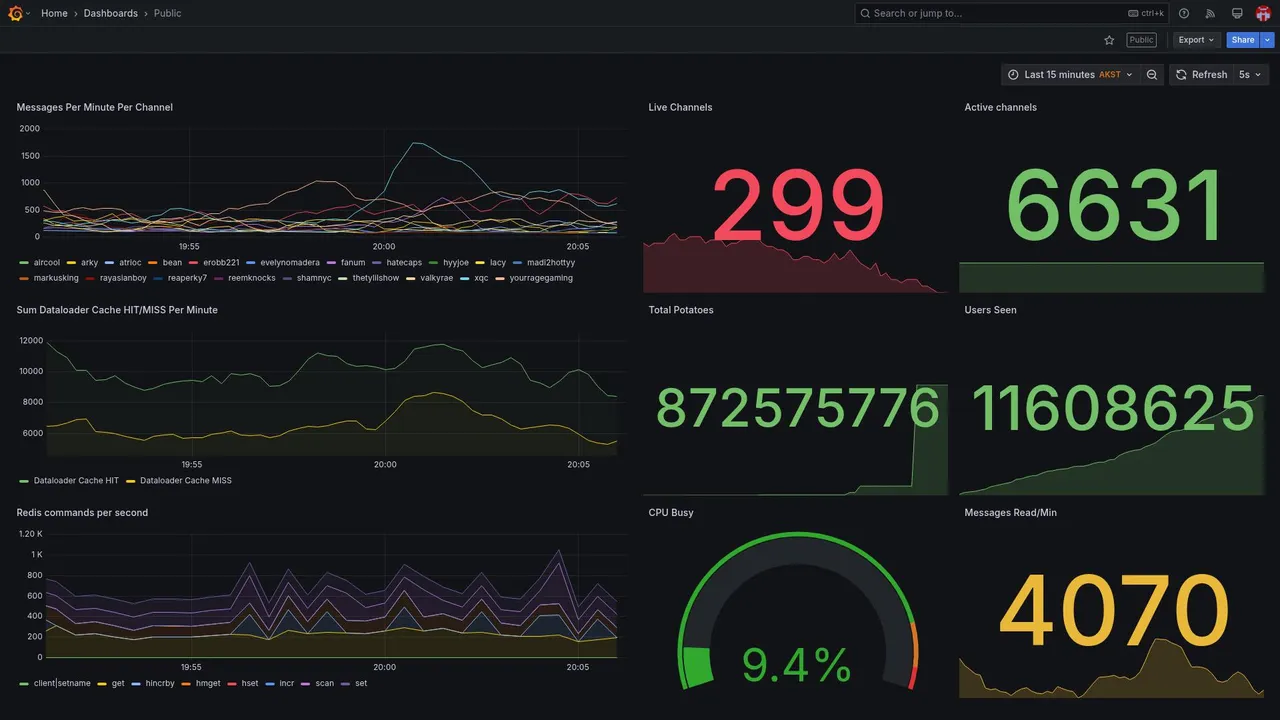The image size is (1280, 720).
Task: Open Dashboards breadcrumb link
Action: (x=111, y=13)
